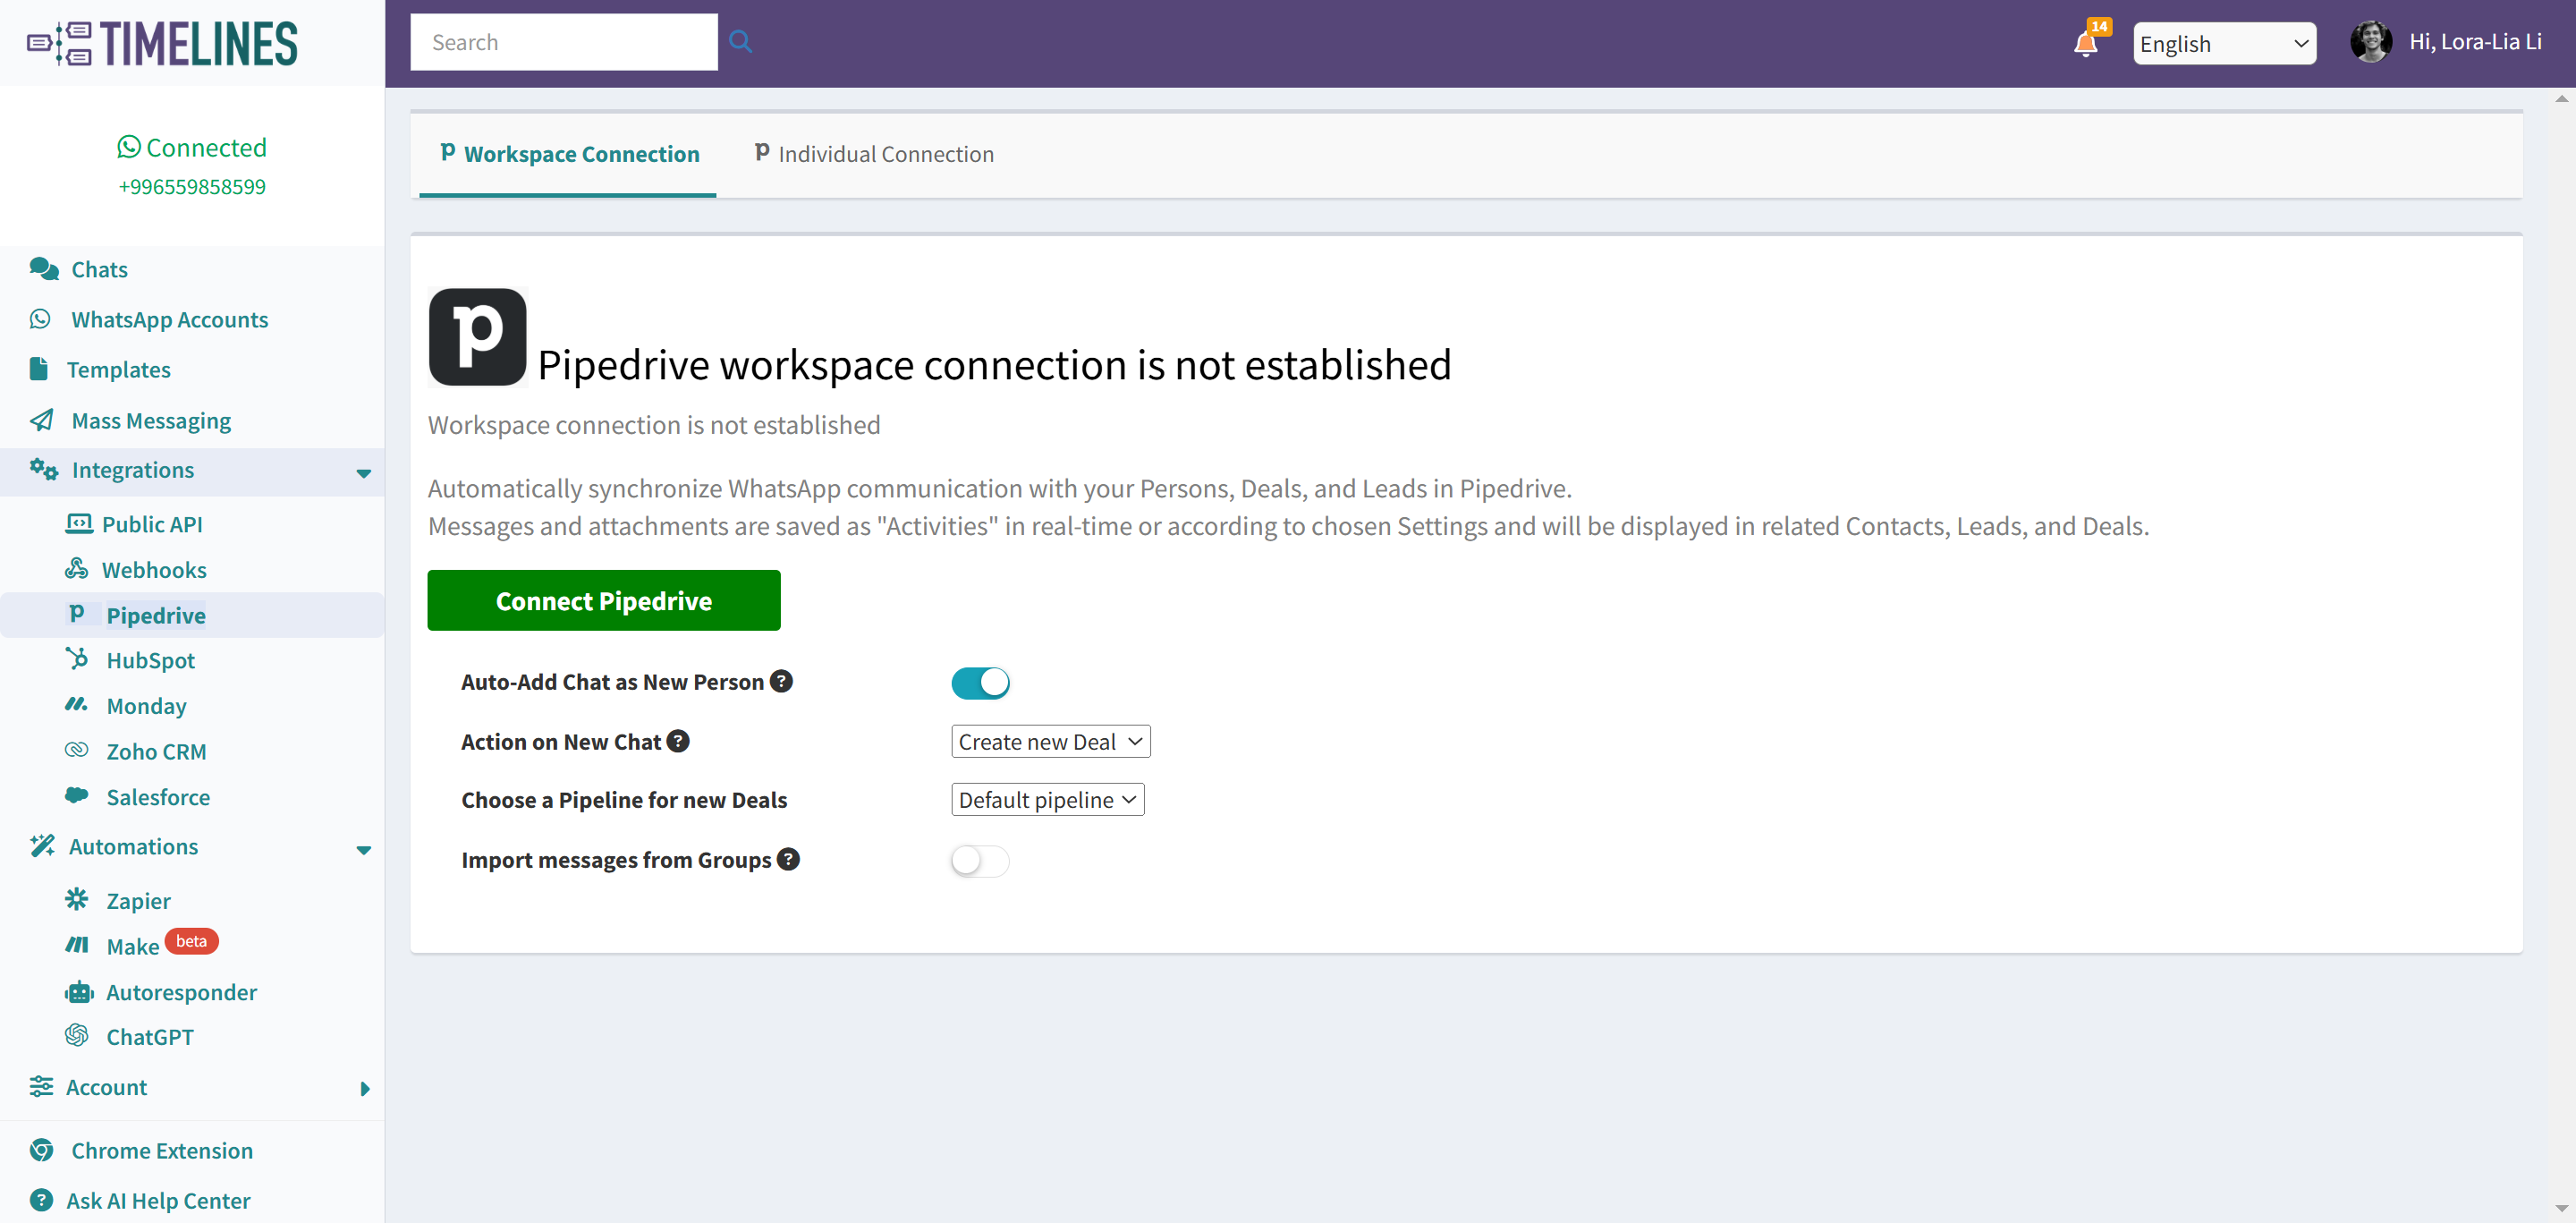Click the Make logo icon

(x=77, y=944)
